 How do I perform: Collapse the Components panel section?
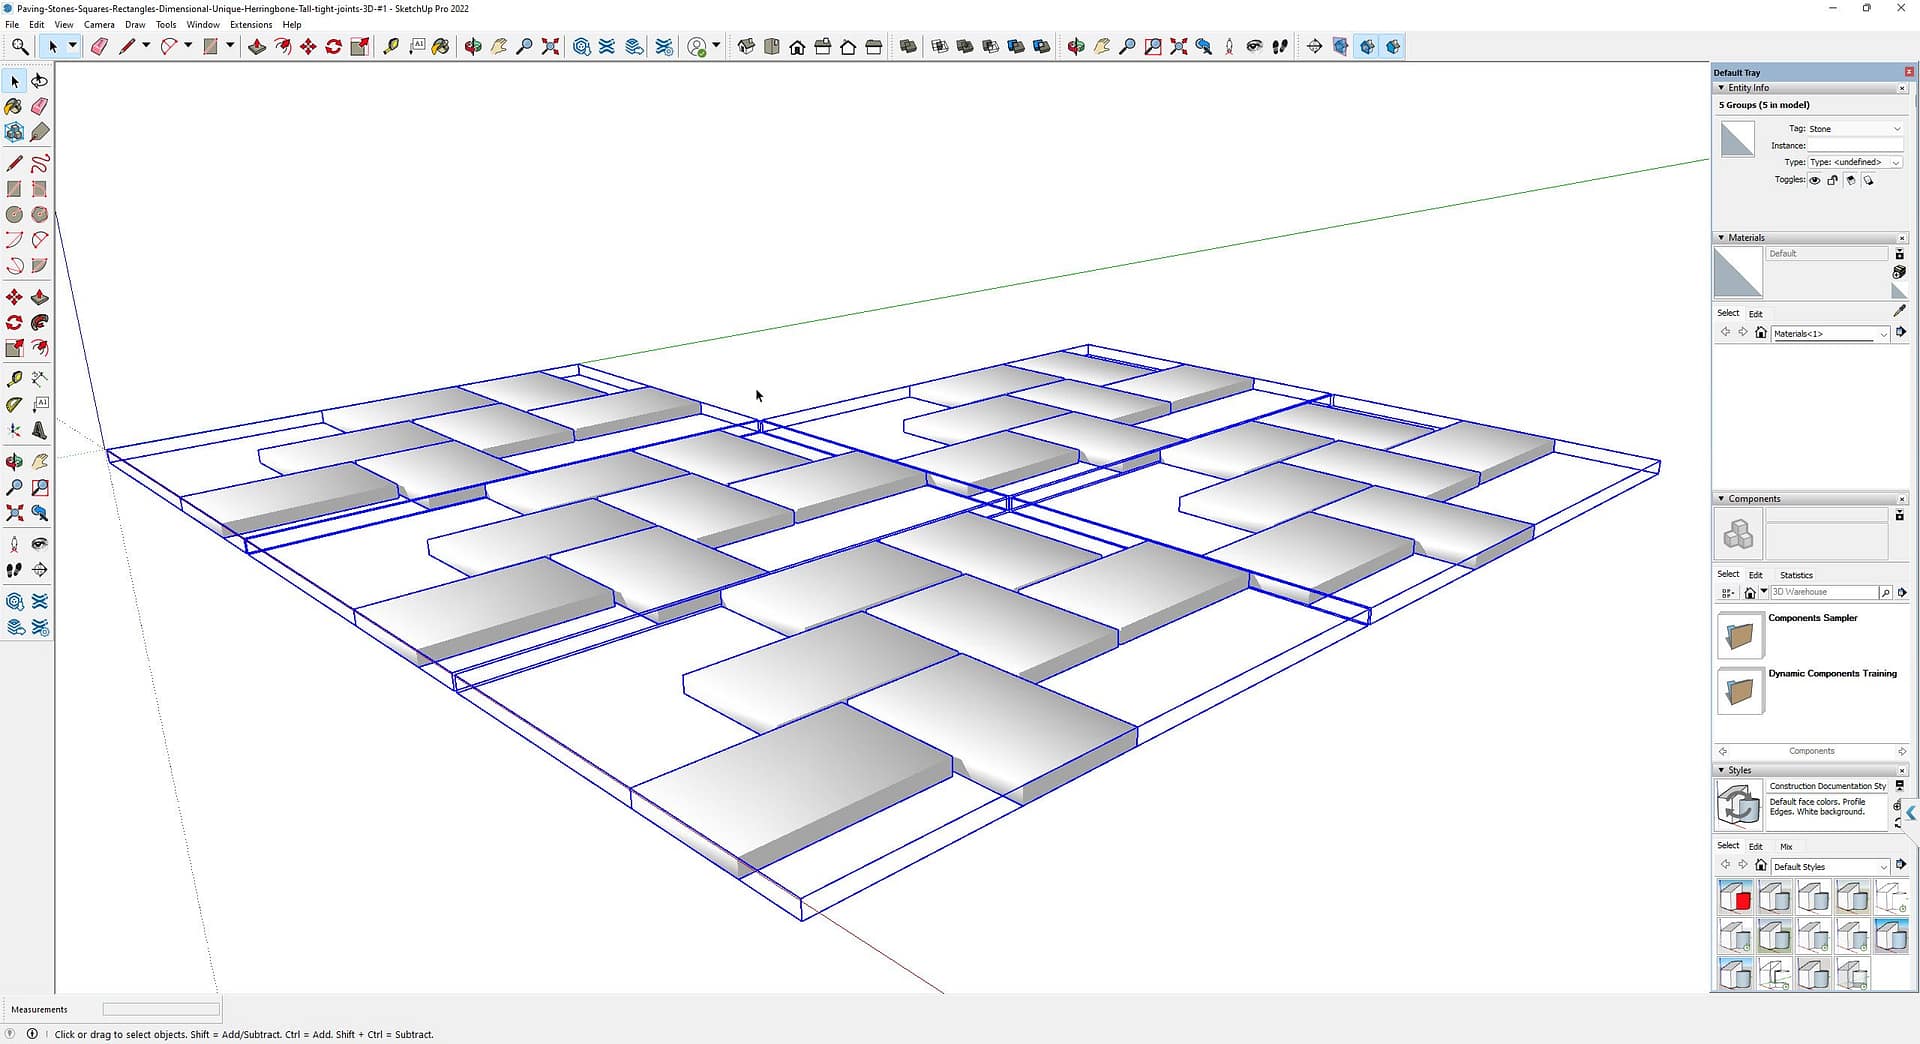tap(1721, 499)
